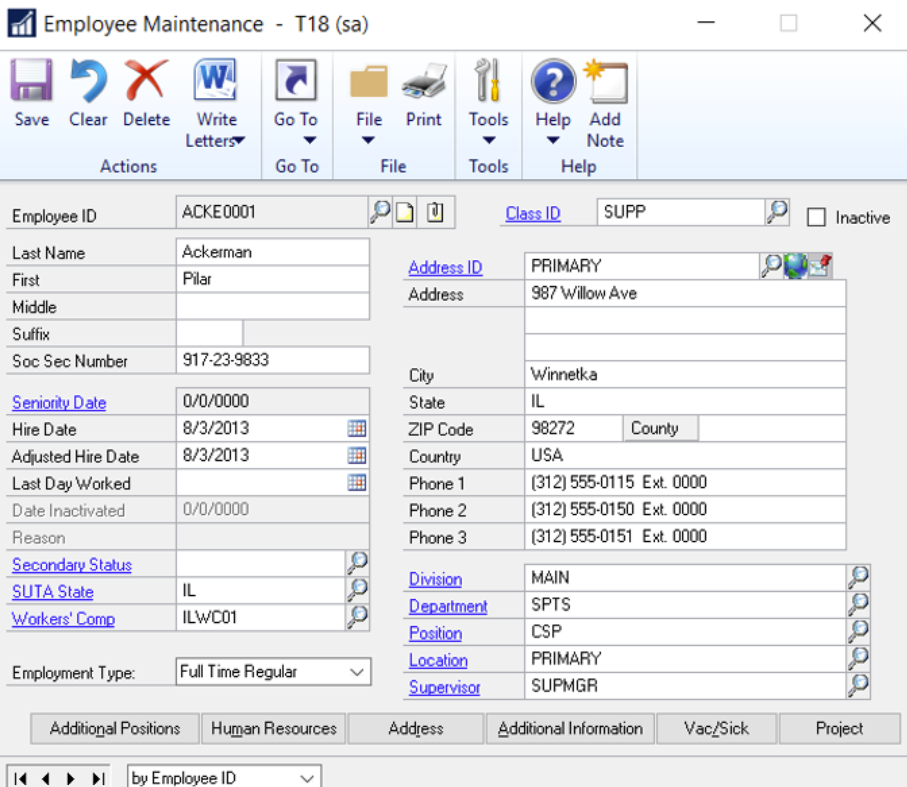Follow the Secondary Status link
Viewport: 907px width, 787px height.
[x=72, y=565]
